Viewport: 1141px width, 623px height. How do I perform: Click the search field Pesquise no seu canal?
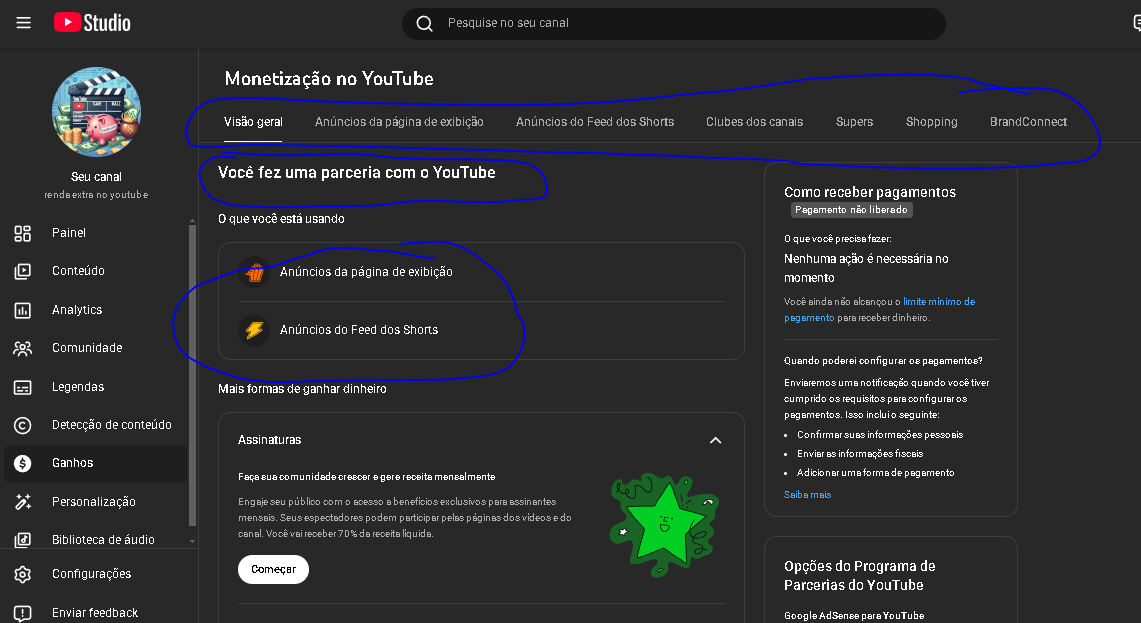coord(680,23)
